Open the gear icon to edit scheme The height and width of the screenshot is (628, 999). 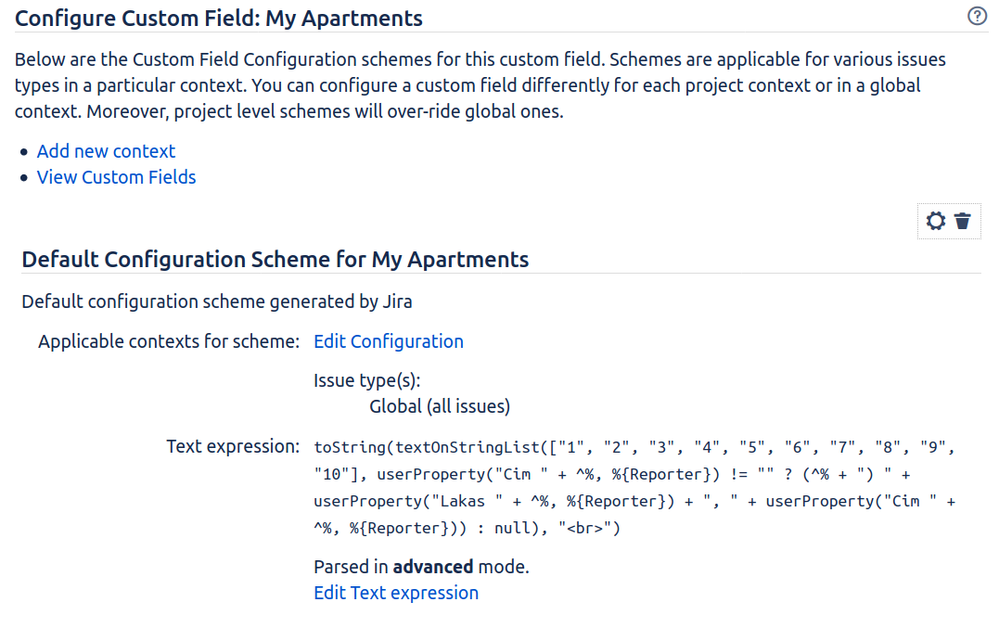(x=936, y=221)
